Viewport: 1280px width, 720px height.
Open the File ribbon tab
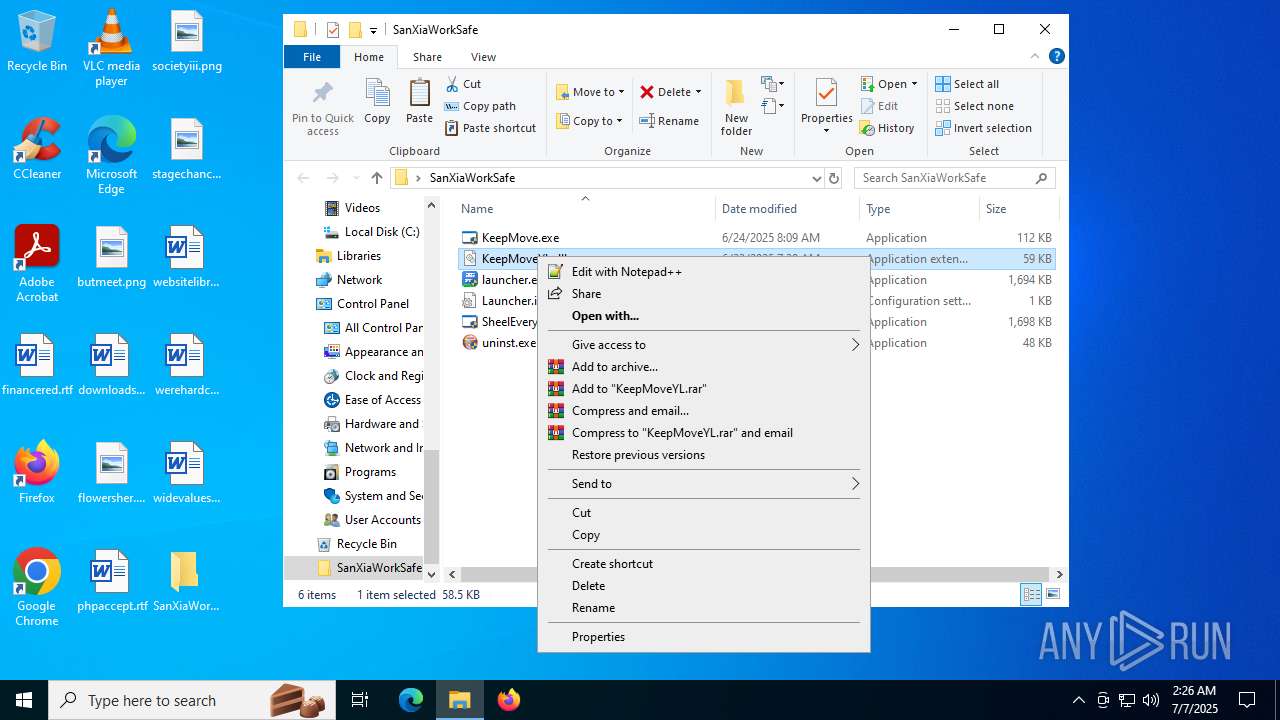tap(312, 57)
